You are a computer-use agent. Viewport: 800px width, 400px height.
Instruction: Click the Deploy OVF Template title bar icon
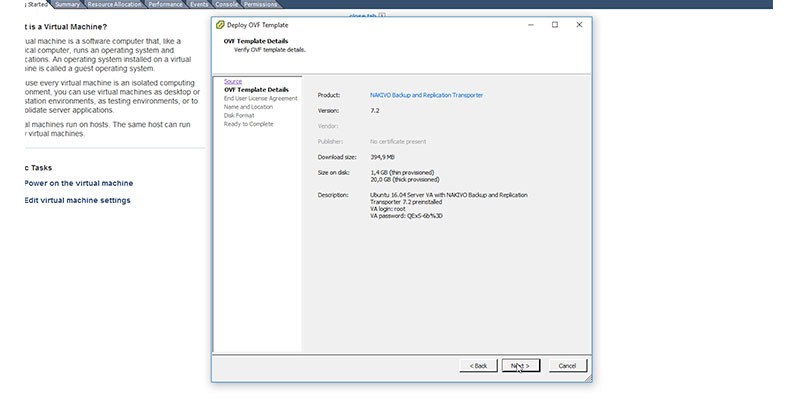220,24
